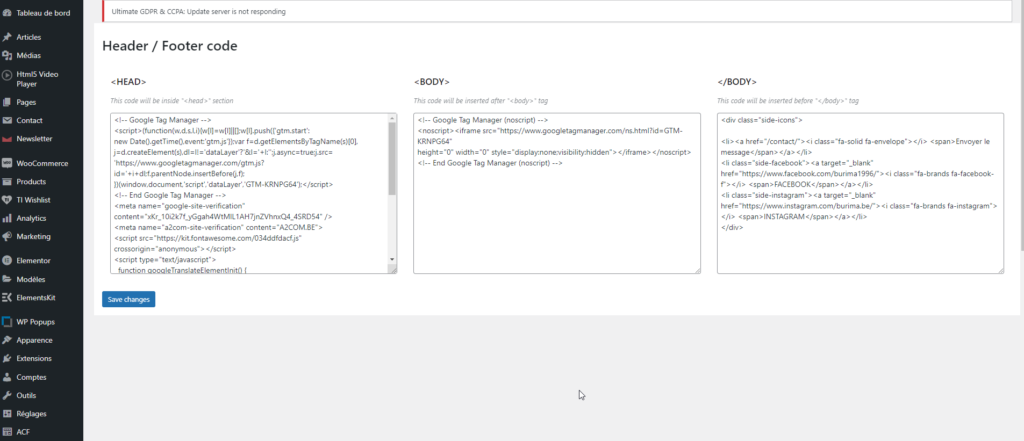This screenshot has height=441, width=1024.
Task: Click the ACF icon in sidebar
Action: 7,432
